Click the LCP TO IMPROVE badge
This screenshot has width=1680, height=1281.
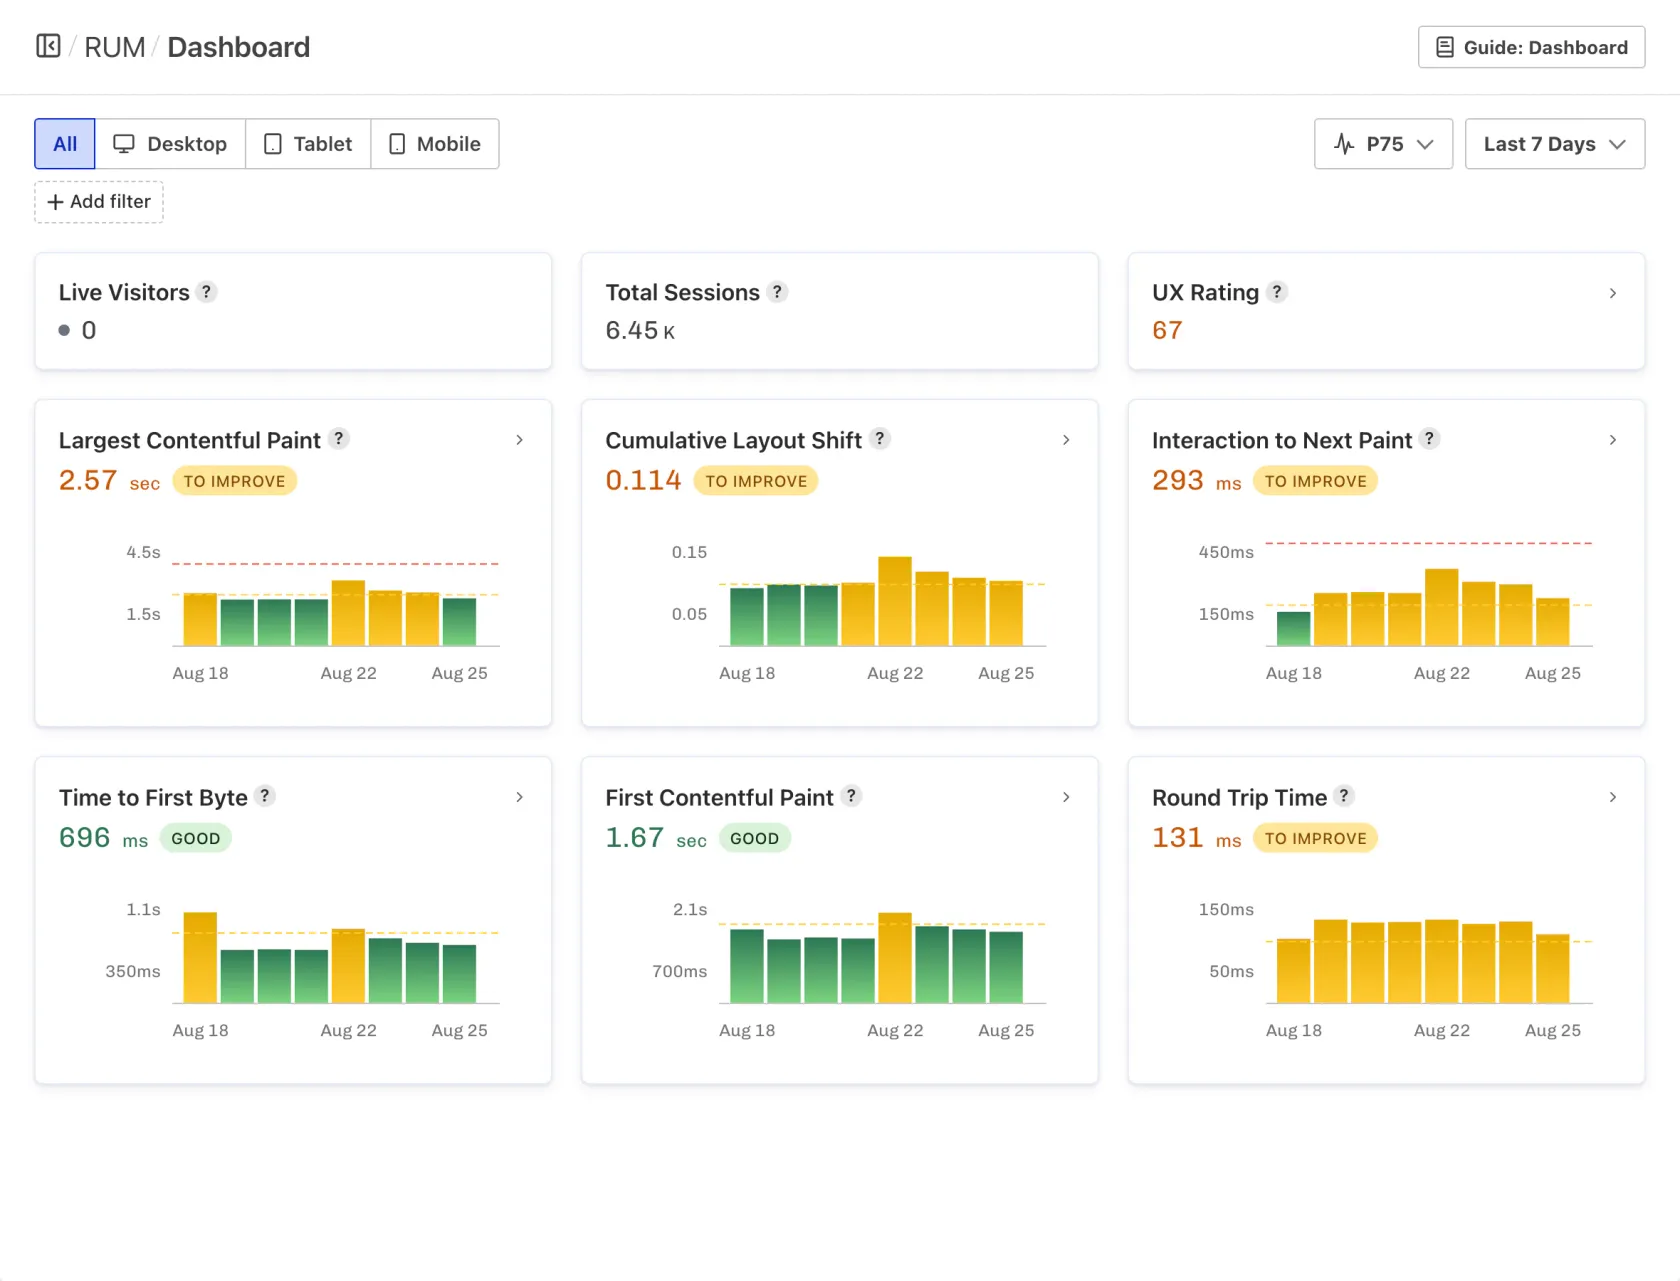[234, 481]
